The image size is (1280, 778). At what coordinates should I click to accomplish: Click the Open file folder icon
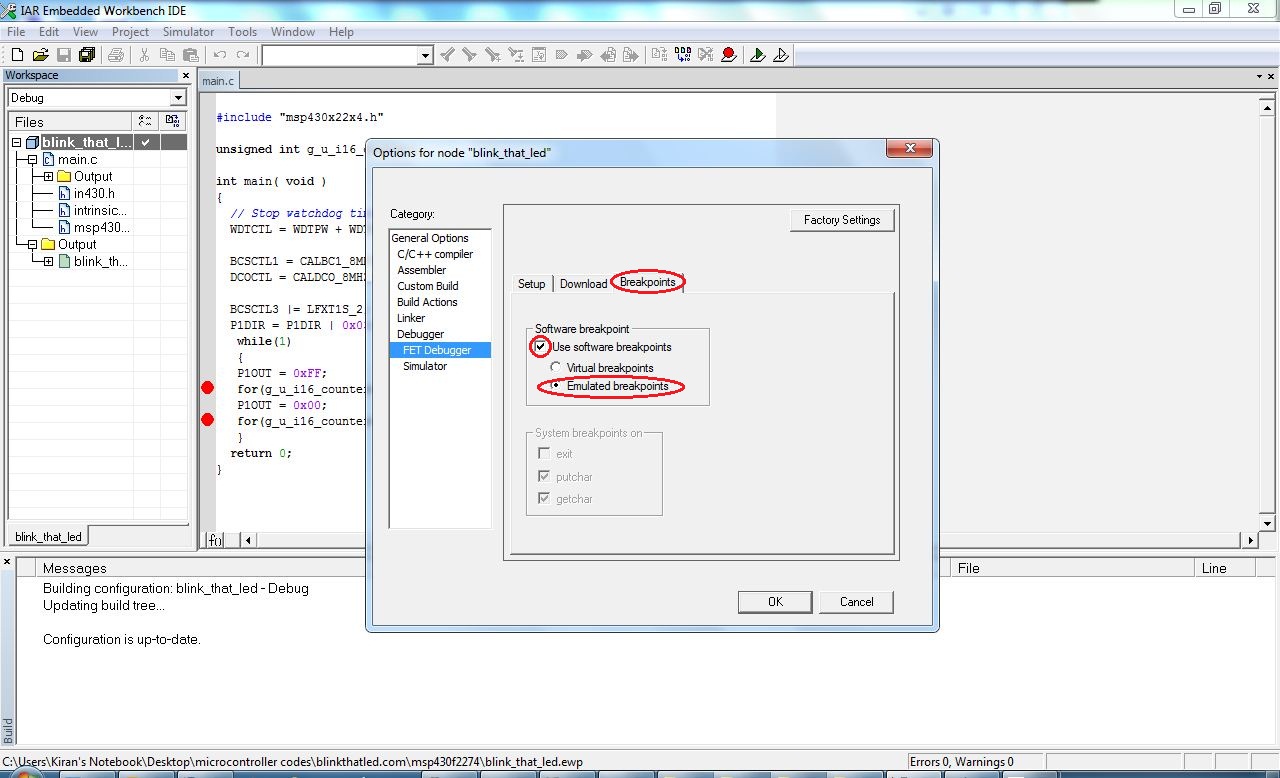40,55
